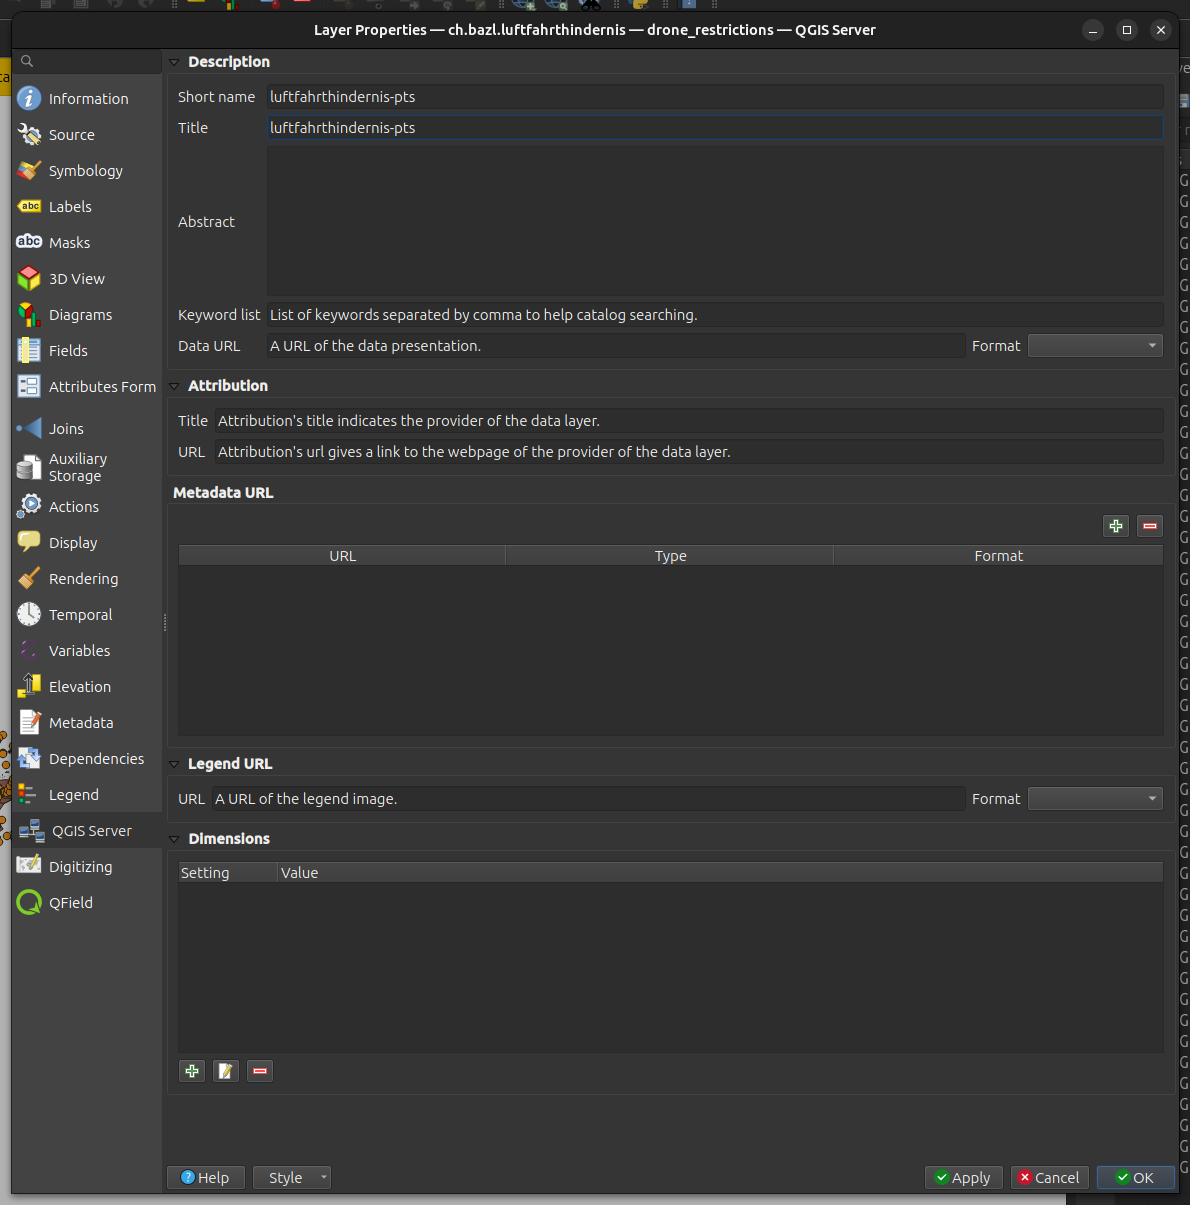Click the Data URL field
Screen dimensions: 1190x1205
616,346
